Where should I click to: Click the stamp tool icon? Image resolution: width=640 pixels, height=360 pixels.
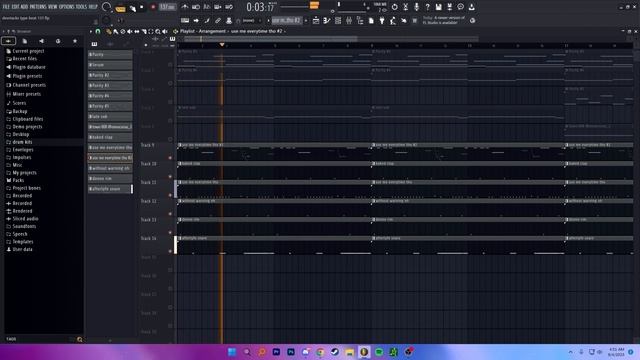[229, 20]
